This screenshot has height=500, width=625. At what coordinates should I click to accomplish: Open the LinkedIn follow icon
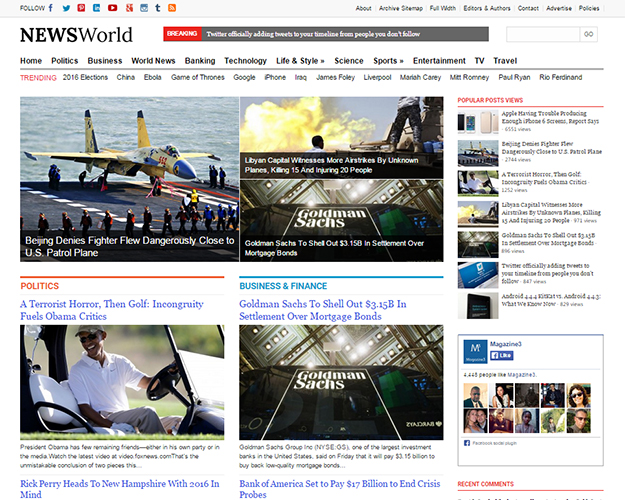[96, 8]
